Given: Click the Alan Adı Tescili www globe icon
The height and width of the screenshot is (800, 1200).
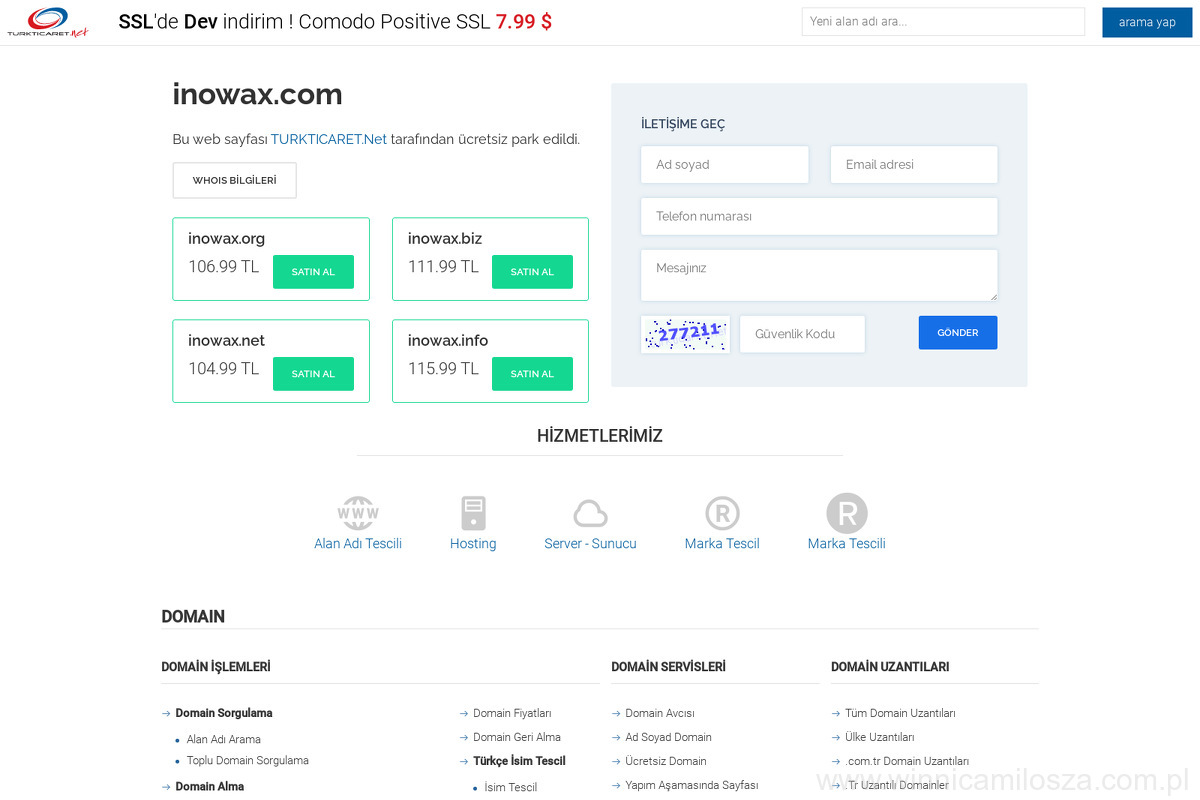Looking at the screenshot, I should (358, 513).
